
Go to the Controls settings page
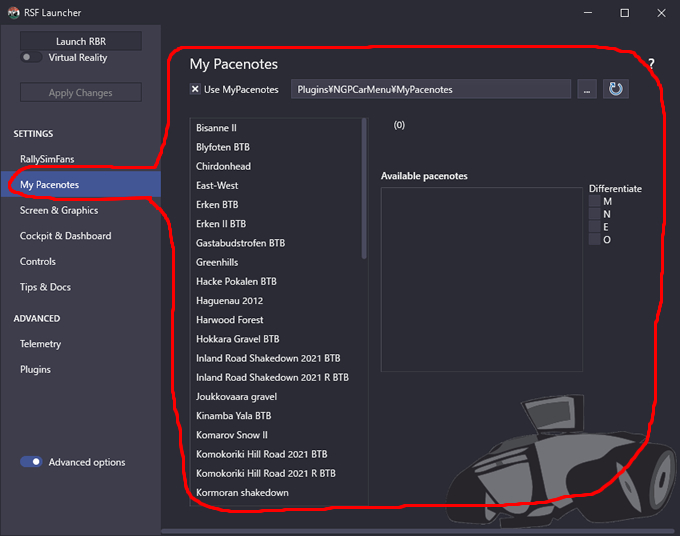point(81,261)
